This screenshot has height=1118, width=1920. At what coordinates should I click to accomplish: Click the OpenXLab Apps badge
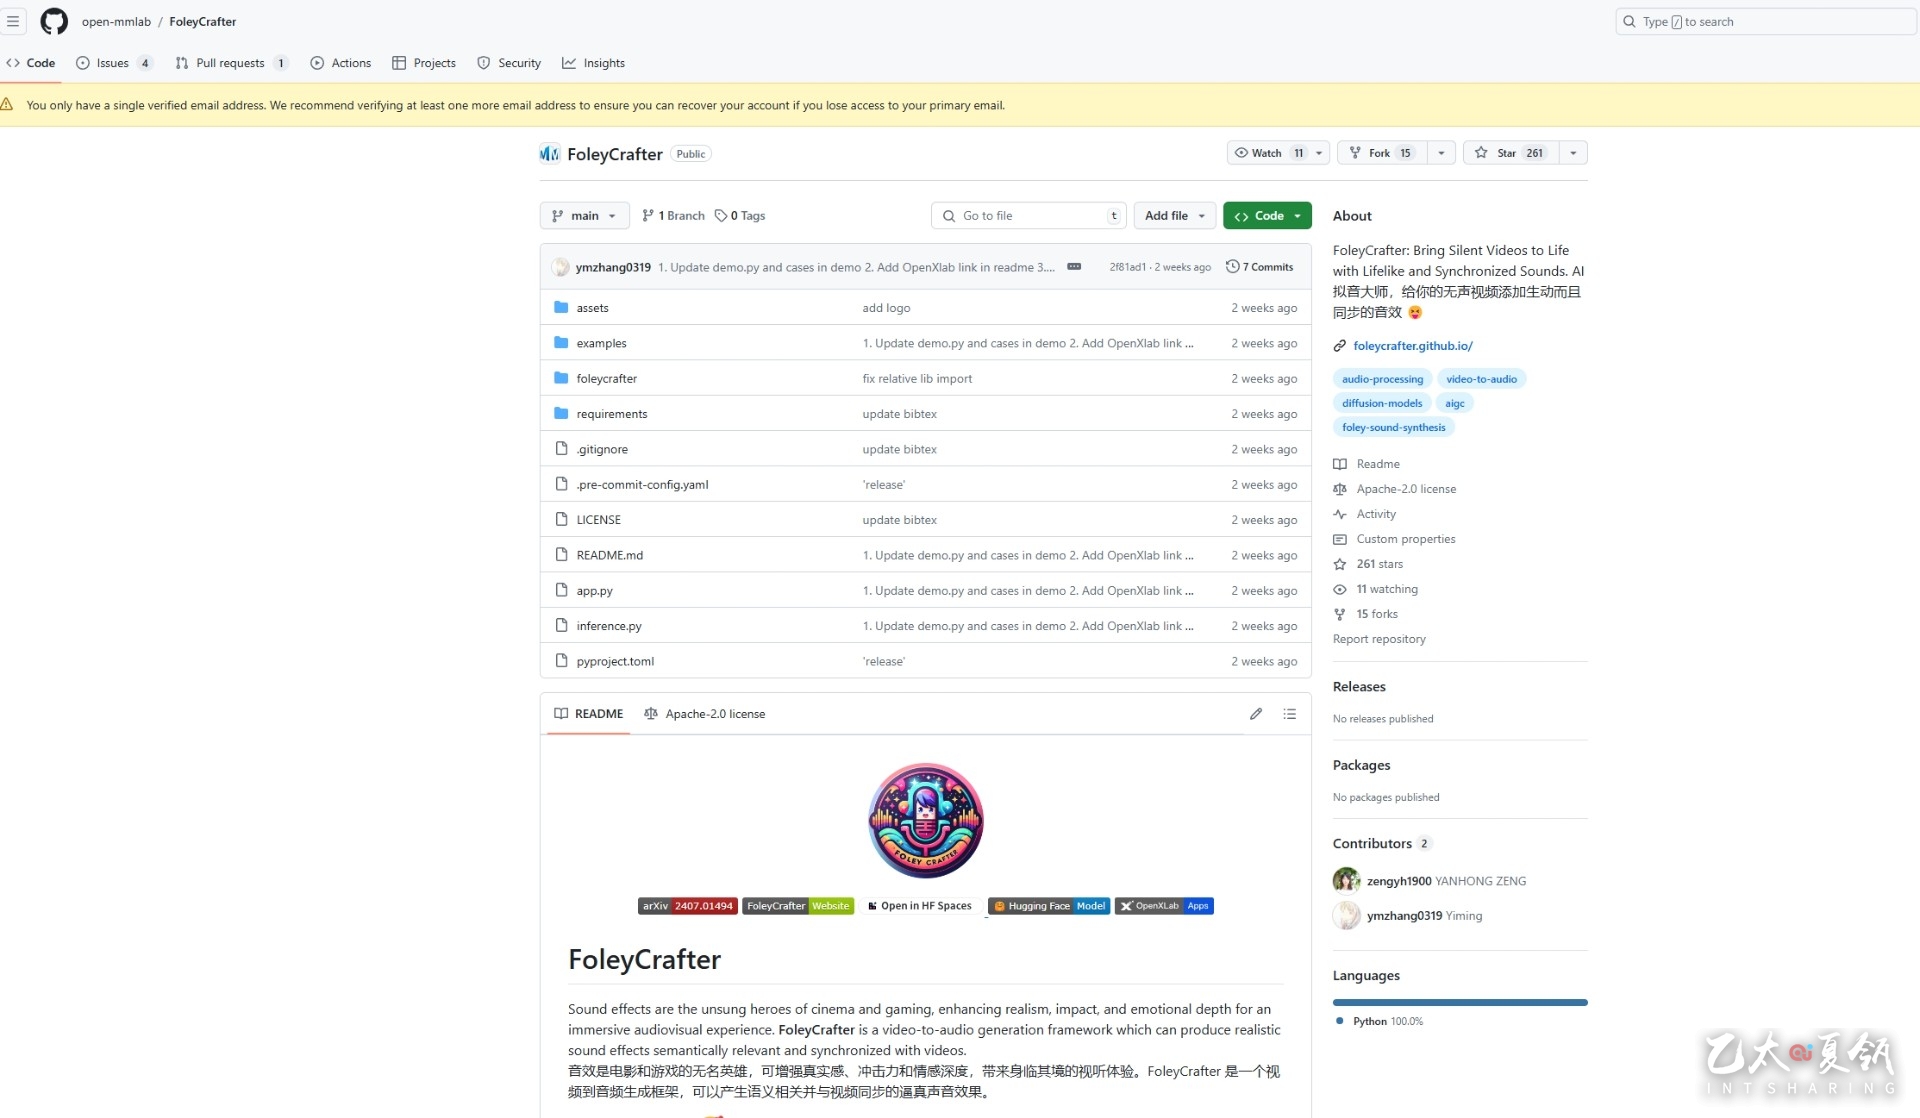coord(1164,906)
